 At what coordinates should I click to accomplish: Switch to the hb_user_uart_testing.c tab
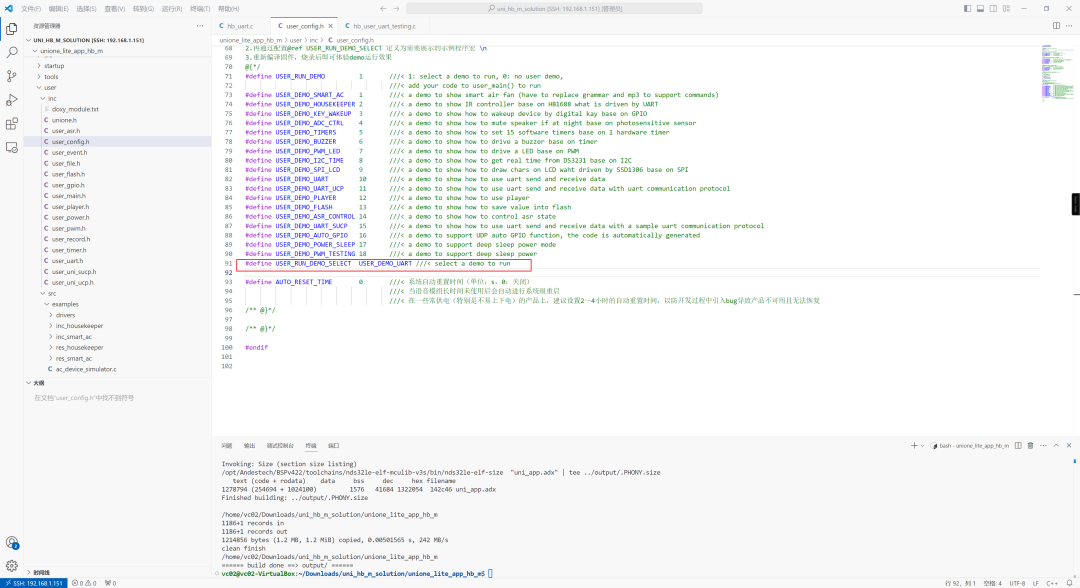click(x=382, y=26)
